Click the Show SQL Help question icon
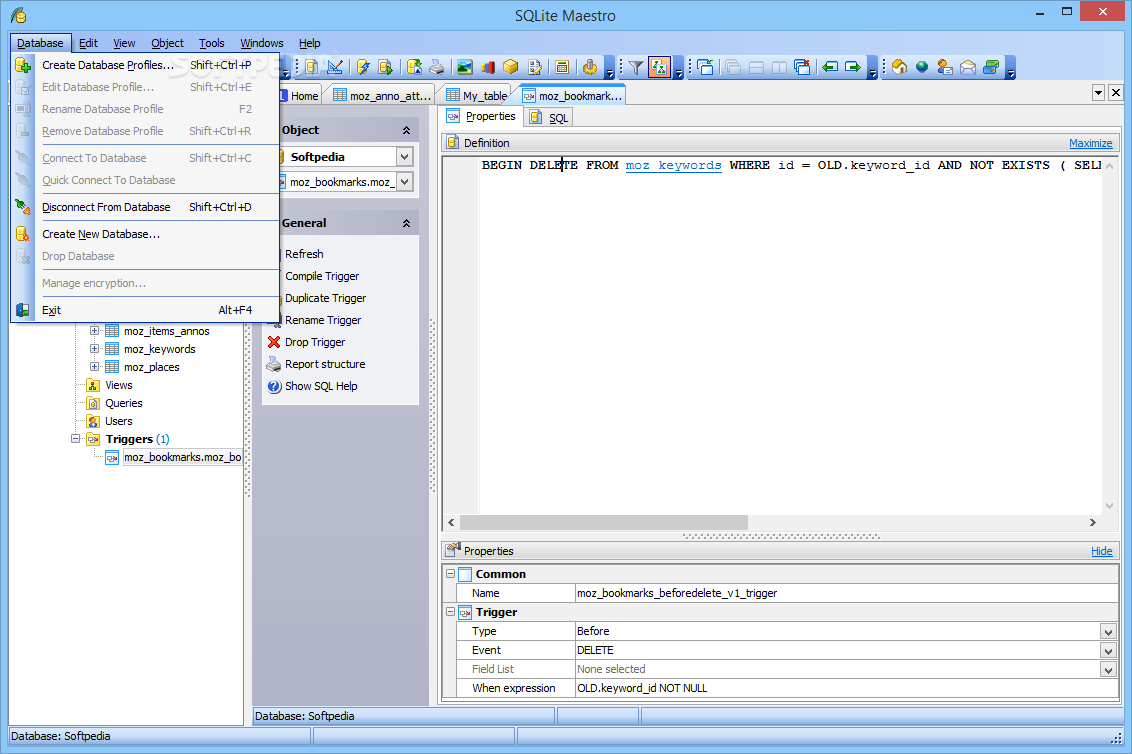 [x=274, y=386]
